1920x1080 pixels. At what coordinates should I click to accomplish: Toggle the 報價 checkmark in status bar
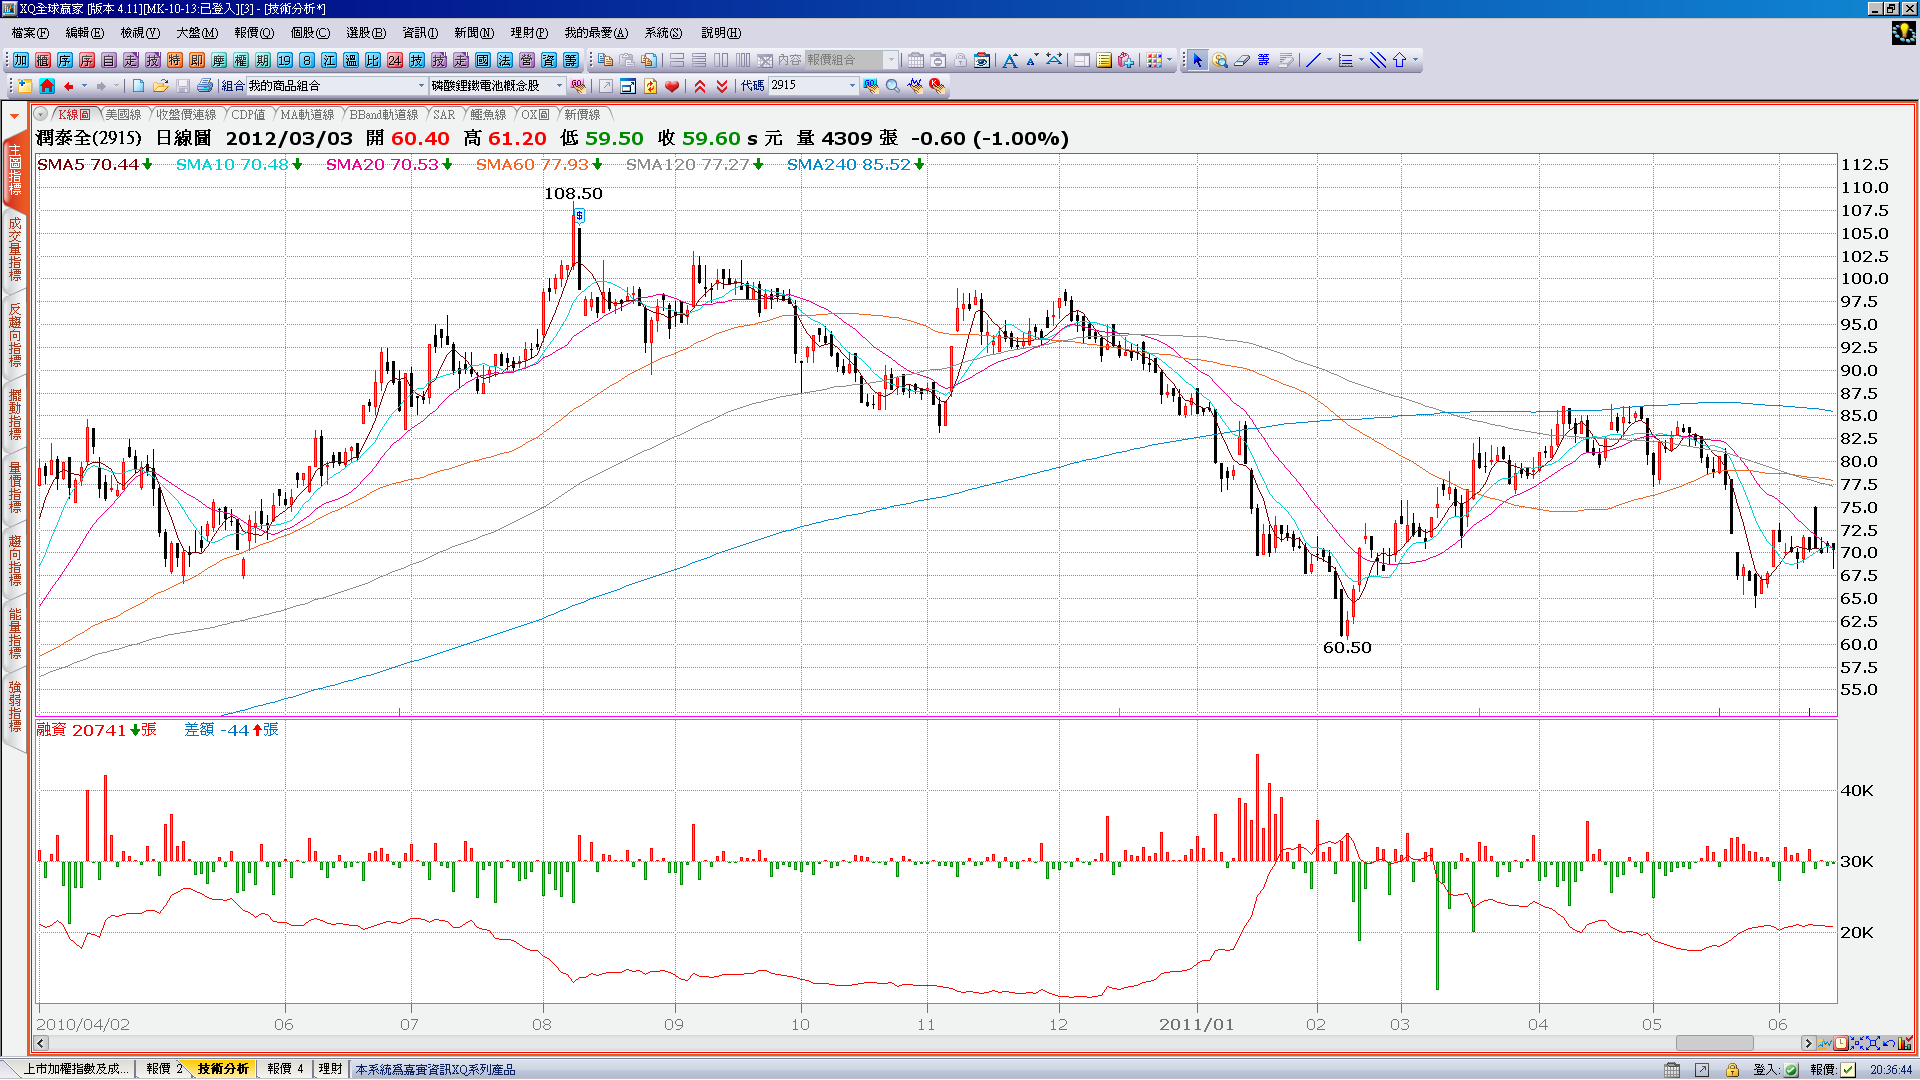tap(1849, 1069)
